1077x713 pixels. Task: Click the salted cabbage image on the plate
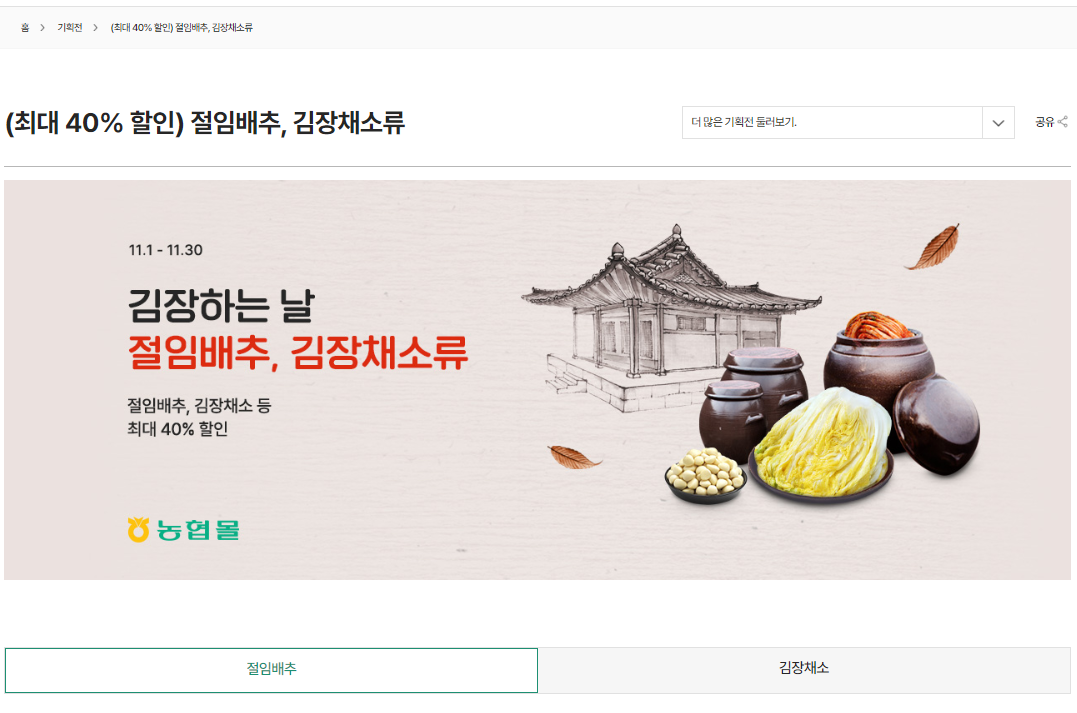[x=821, y=442]
